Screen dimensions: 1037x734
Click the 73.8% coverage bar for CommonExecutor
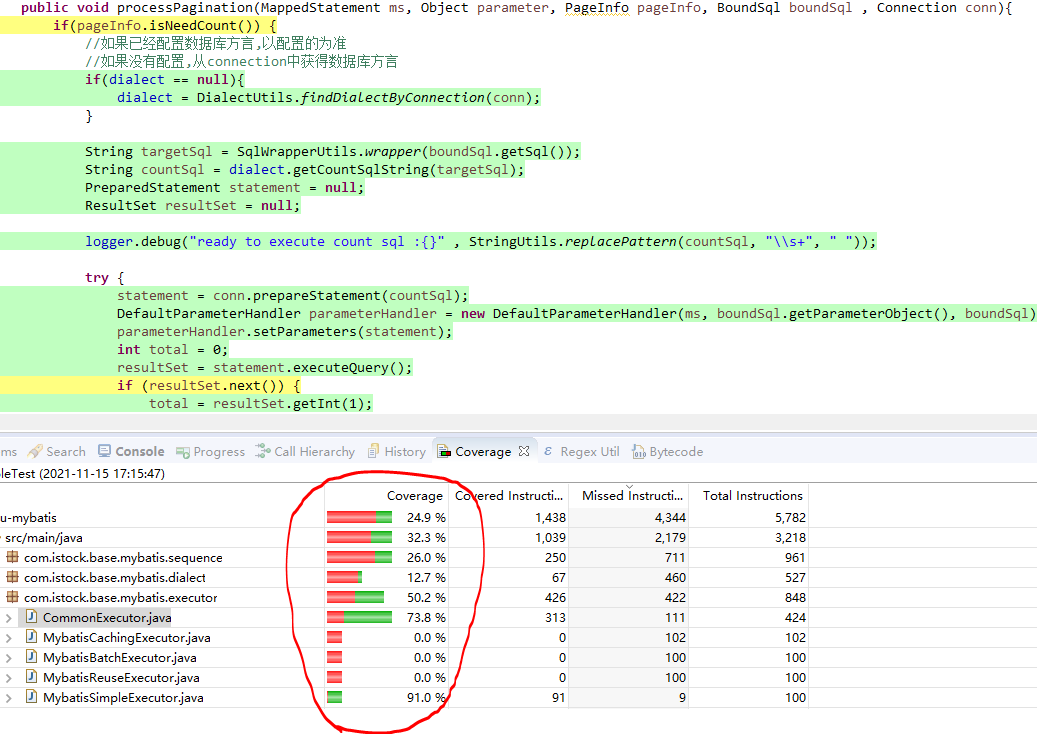[359, 618]
